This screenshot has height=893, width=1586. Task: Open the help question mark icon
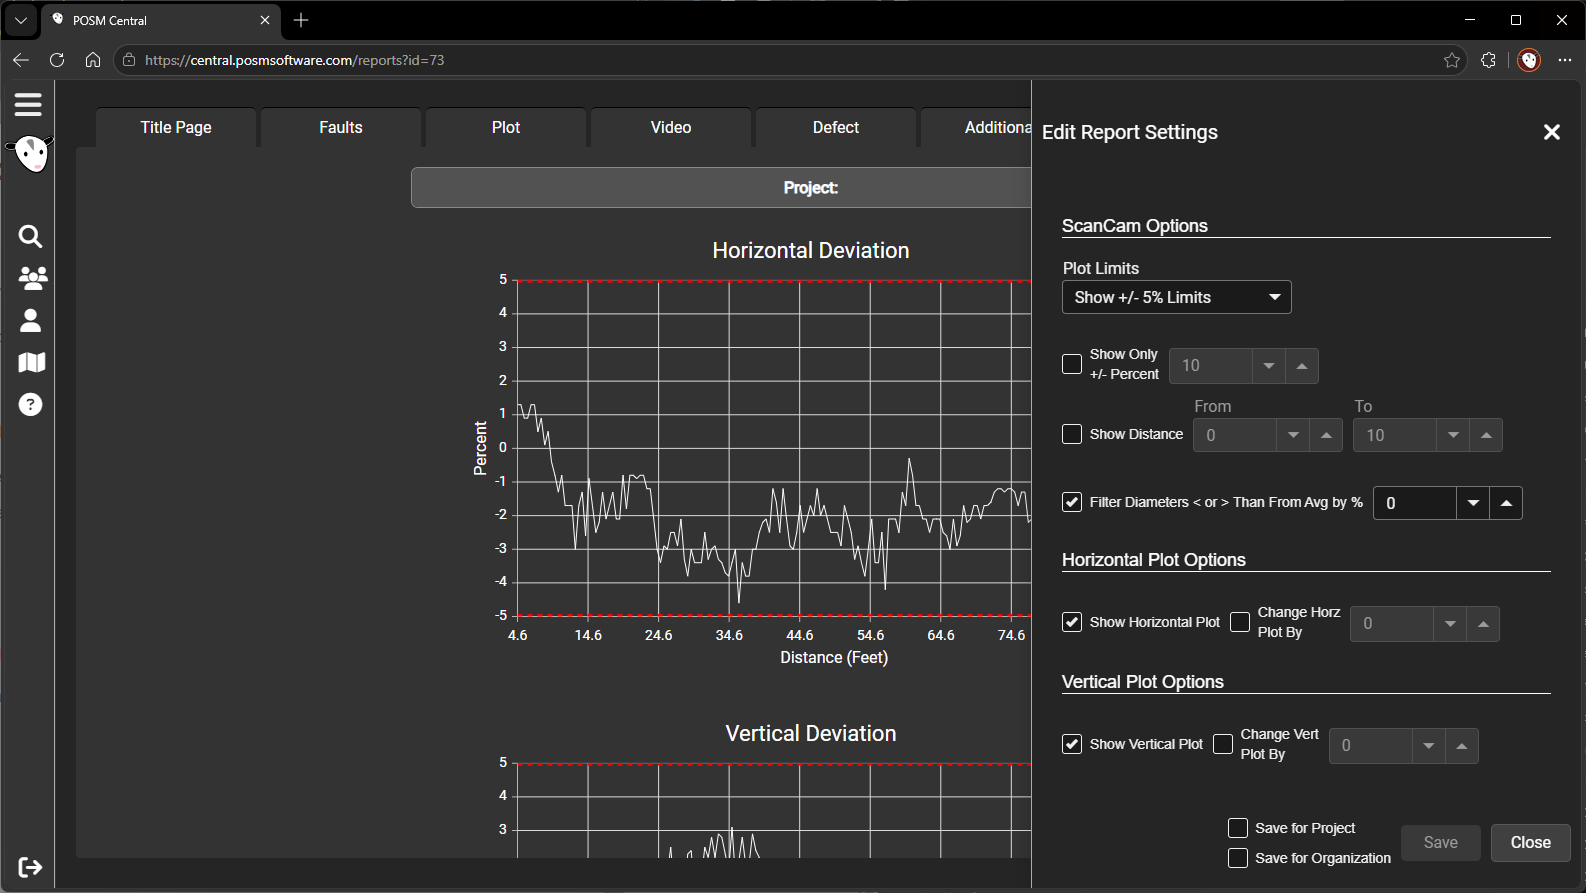point(31,404)
